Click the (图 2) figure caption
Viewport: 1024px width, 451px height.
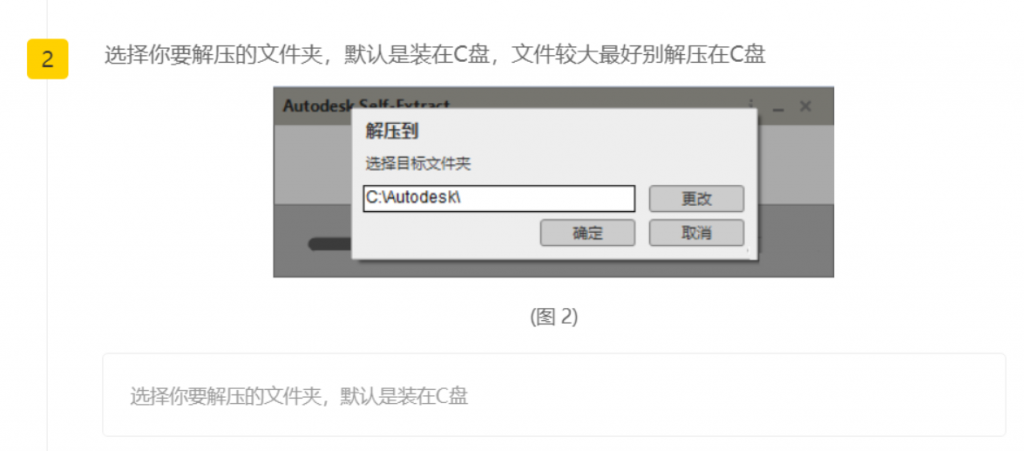[554, 317]
